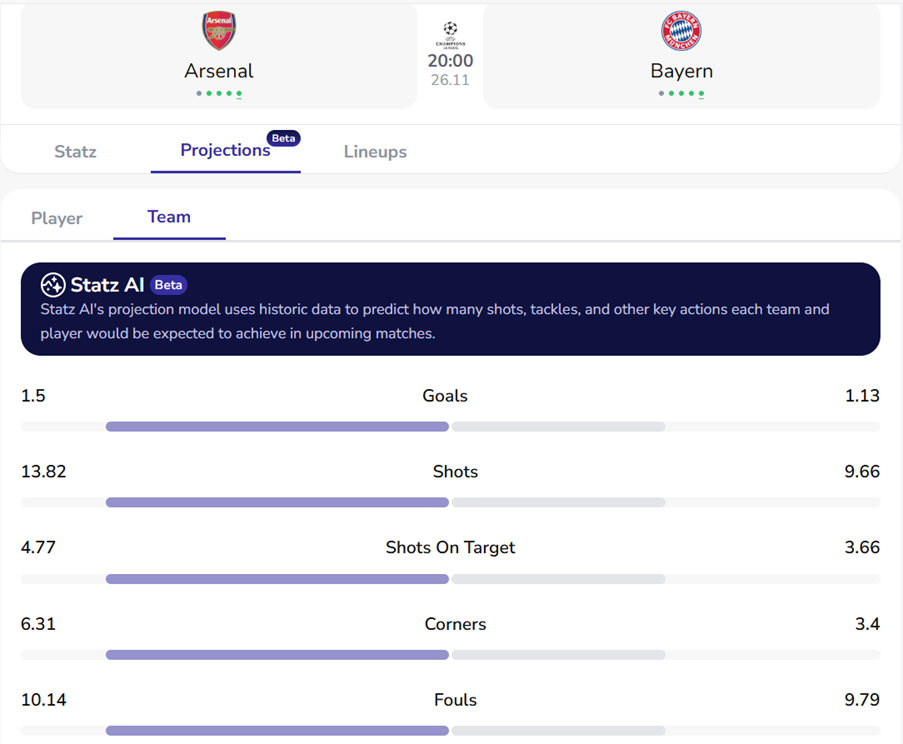Screen dimensions: 903x744
Task: Click the 20:00 kickoff time
Action: point(450,61)
